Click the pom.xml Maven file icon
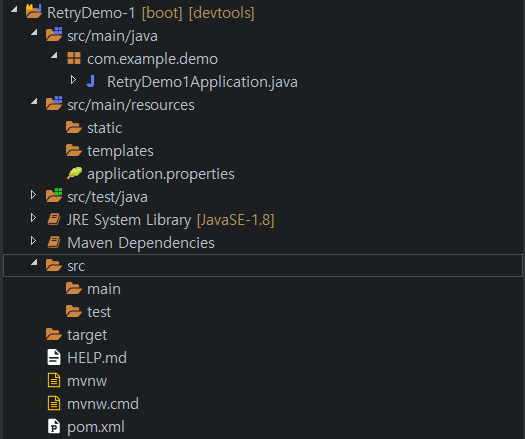 (x=54, y=426)
